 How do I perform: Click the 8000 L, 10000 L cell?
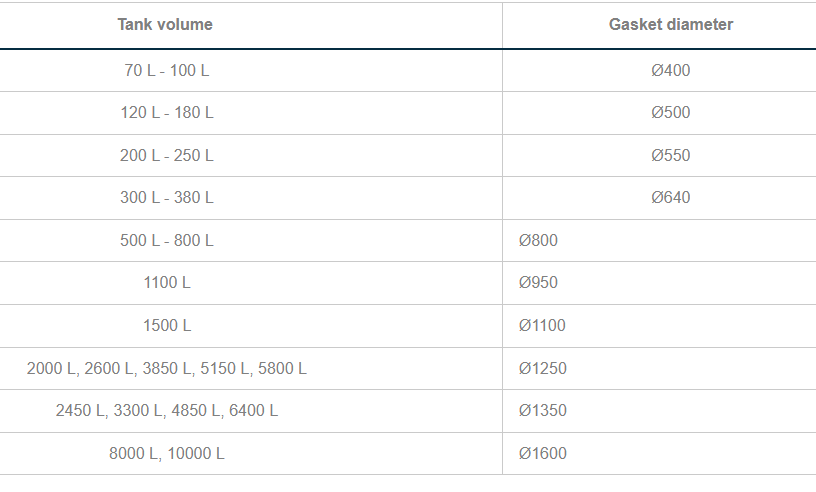point(166,454)
